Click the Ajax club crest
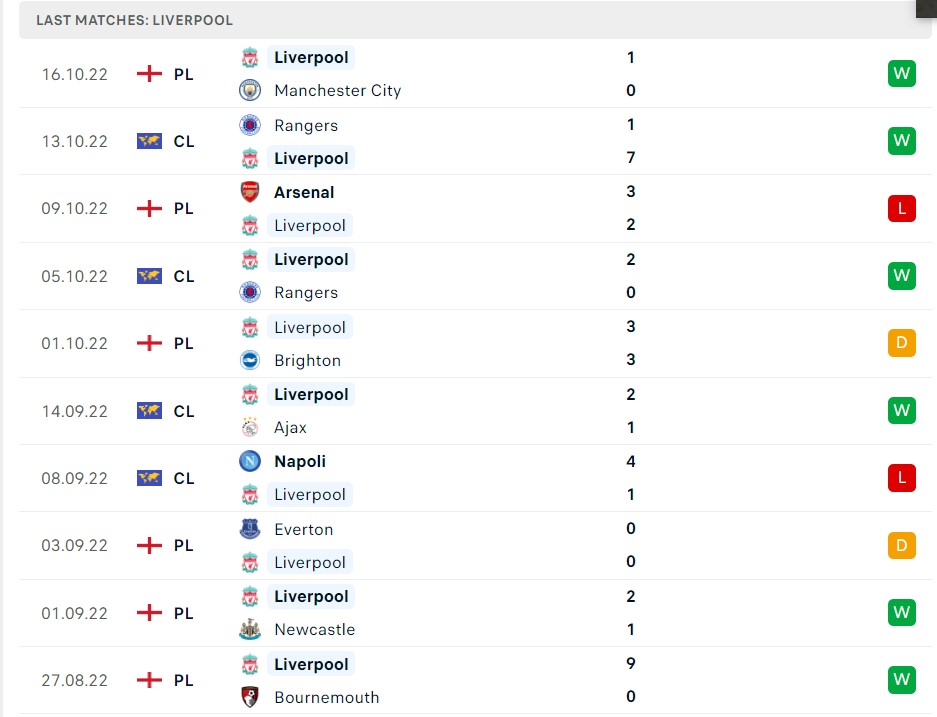Viewport: 937px width, 717px height. (252, 427)
